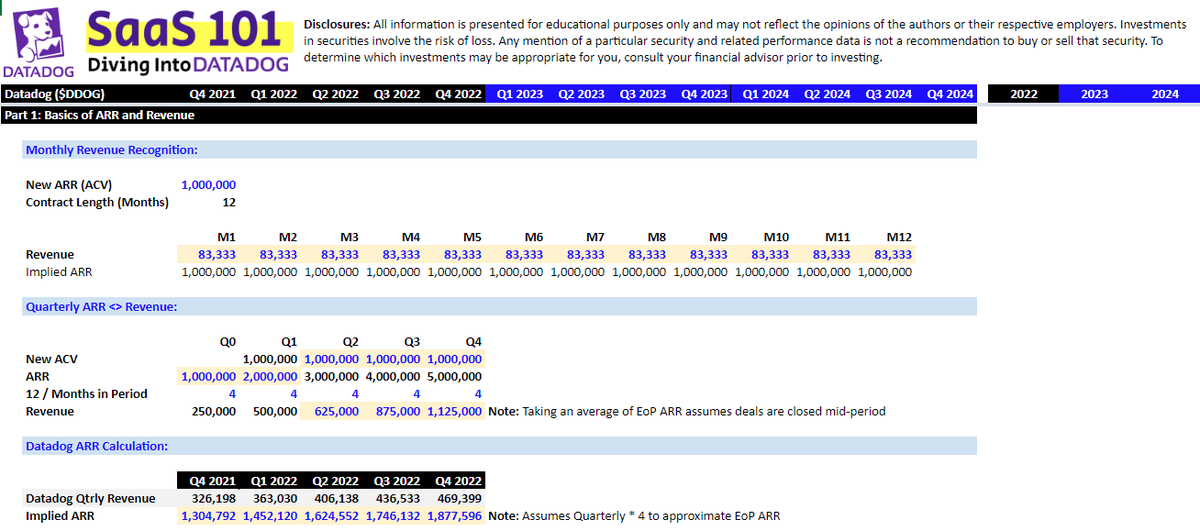This screenshot has height=531, width=1200.
Task: Click the implied ARR 1,877,596
Action: (x=454, y=516)
